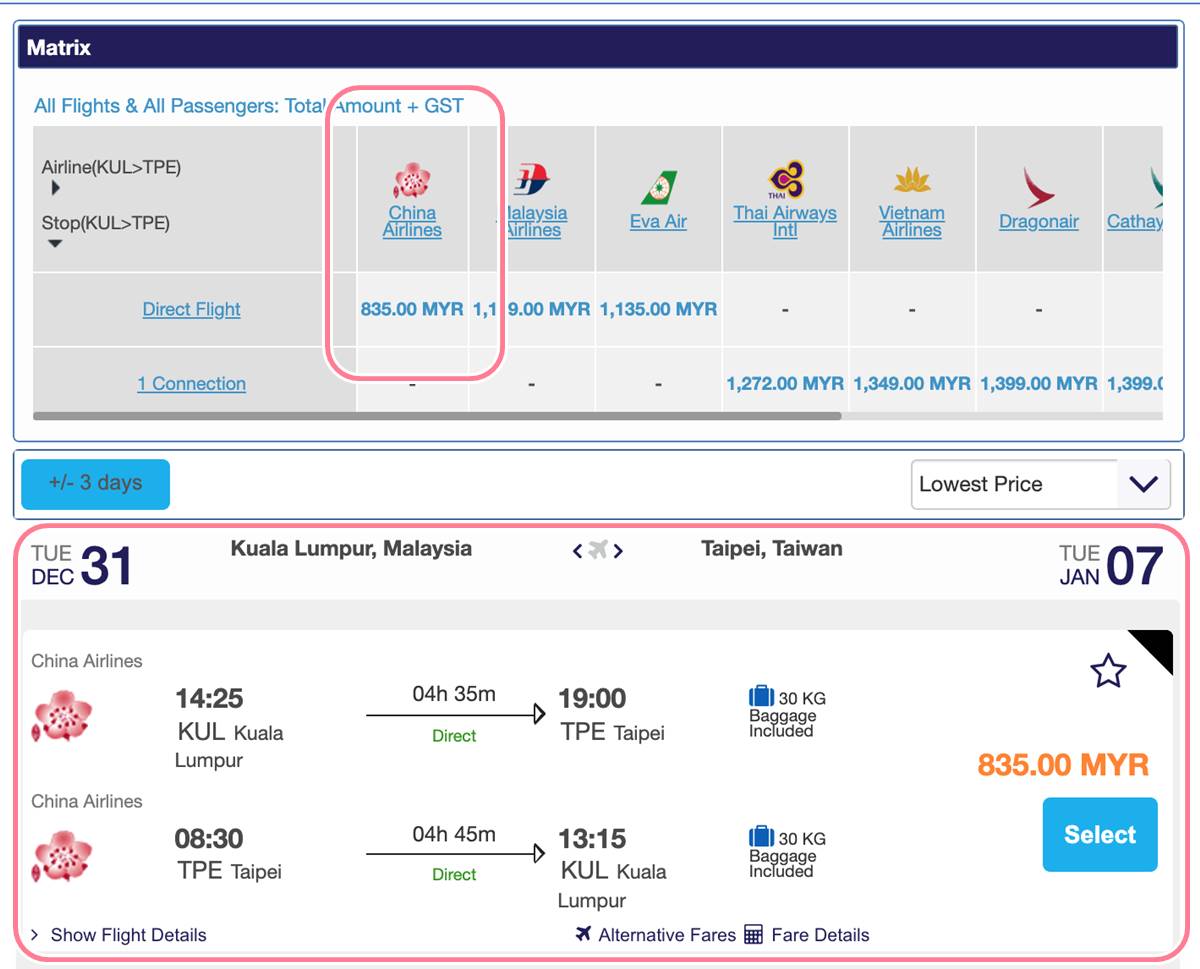
Task: Expand Airline(KUL>TPE) triangle arrow
Action: 55,188
